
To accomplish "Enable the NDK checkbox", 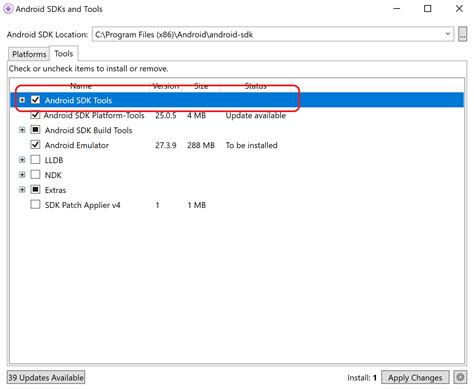I will click(x=35, y=175).
